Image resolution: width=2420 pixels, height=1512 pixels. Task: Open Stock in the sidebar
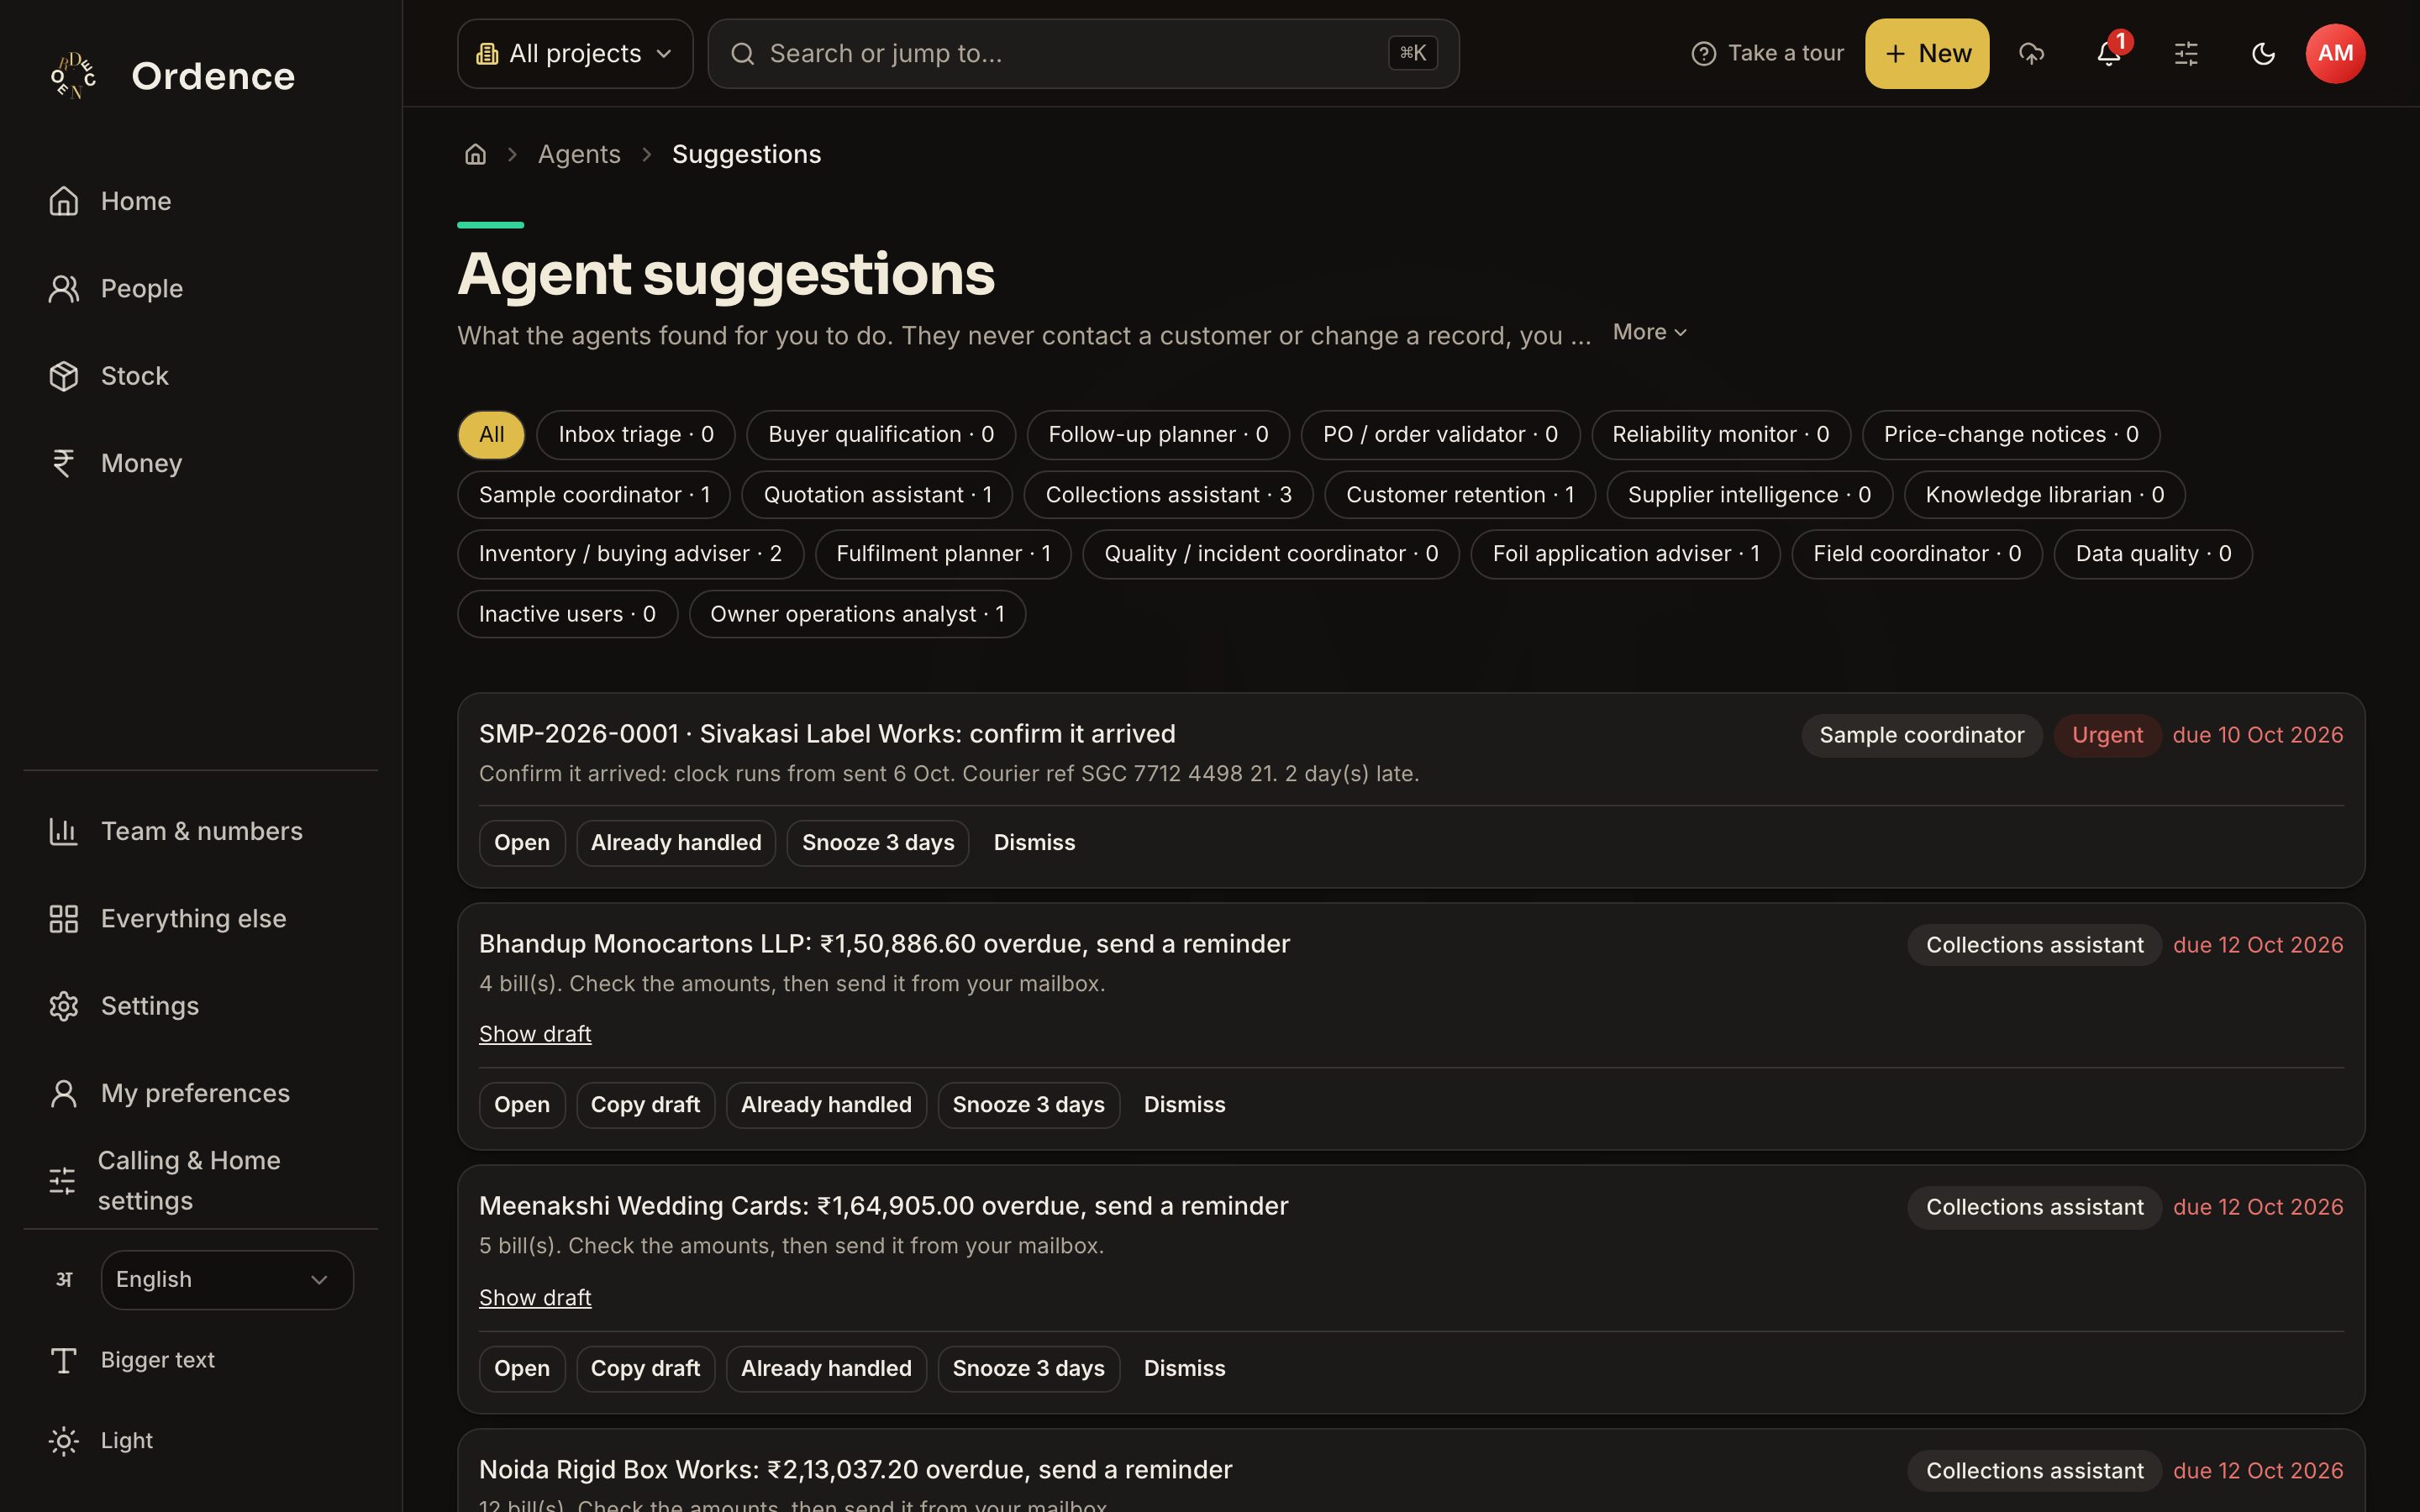(200, 376)
